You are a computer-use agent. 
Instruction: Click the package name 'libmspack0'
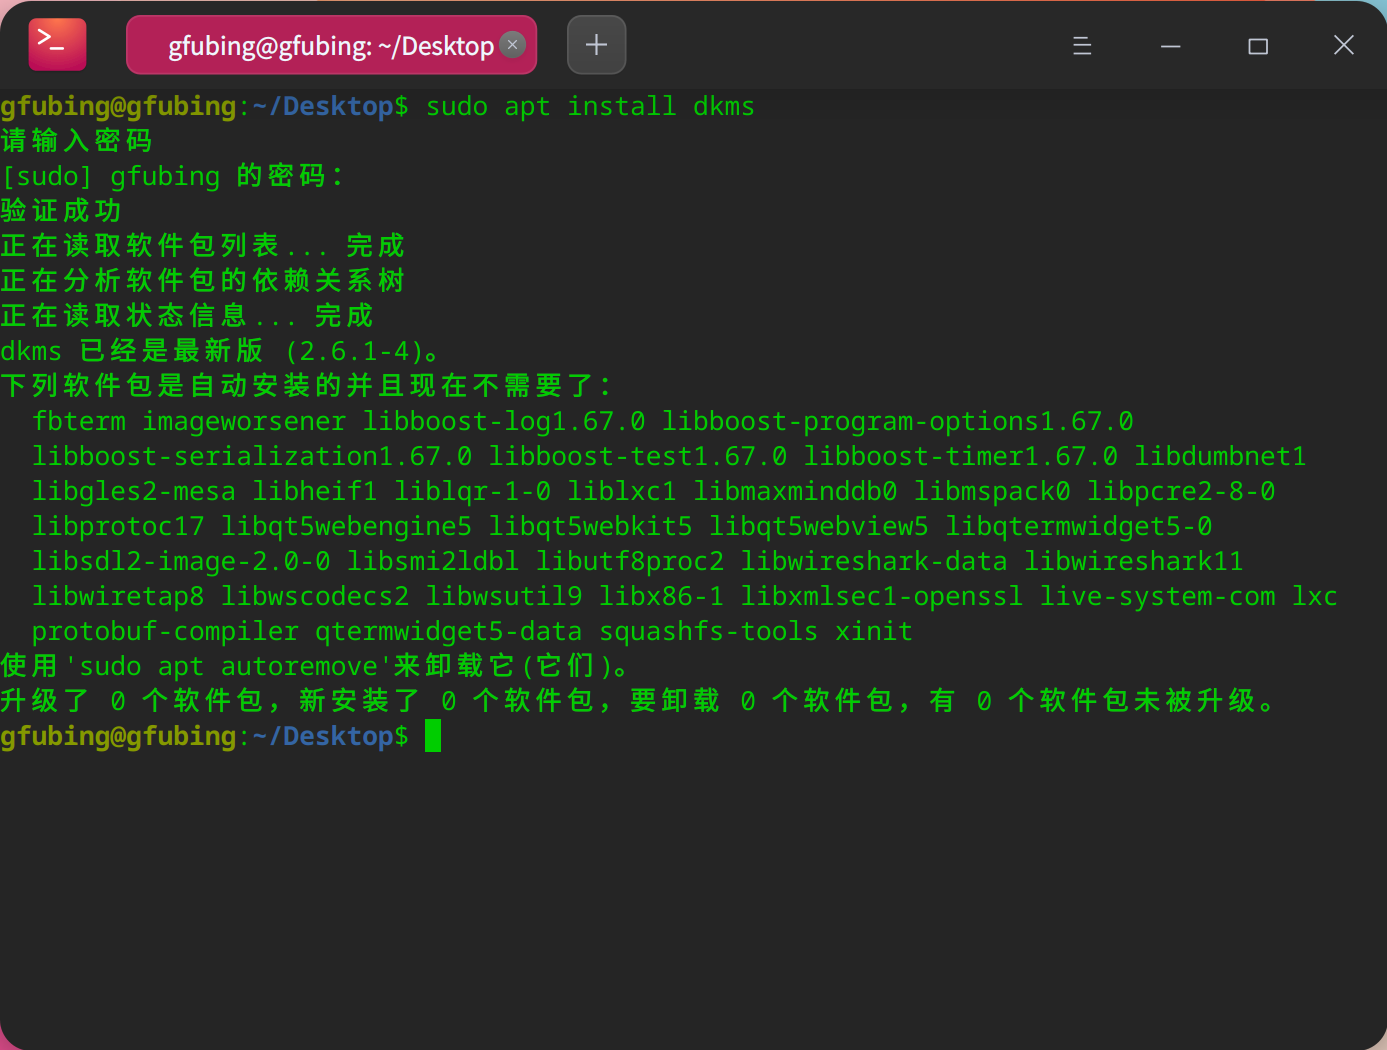(x=993, y=491)
